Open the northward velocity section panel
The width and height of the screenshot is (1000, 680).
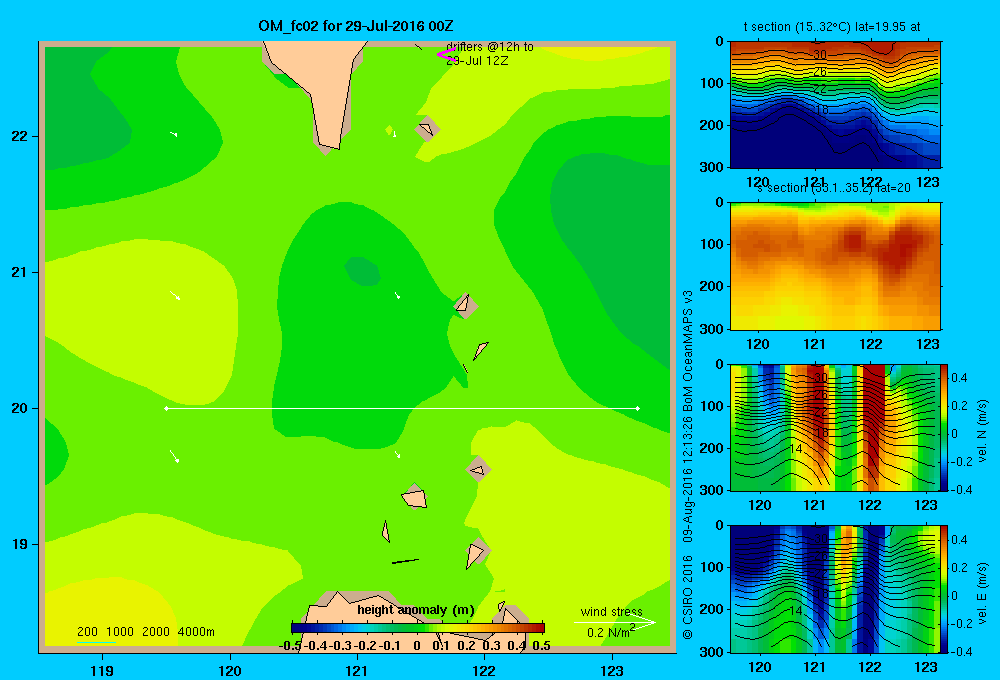[833, 427]
